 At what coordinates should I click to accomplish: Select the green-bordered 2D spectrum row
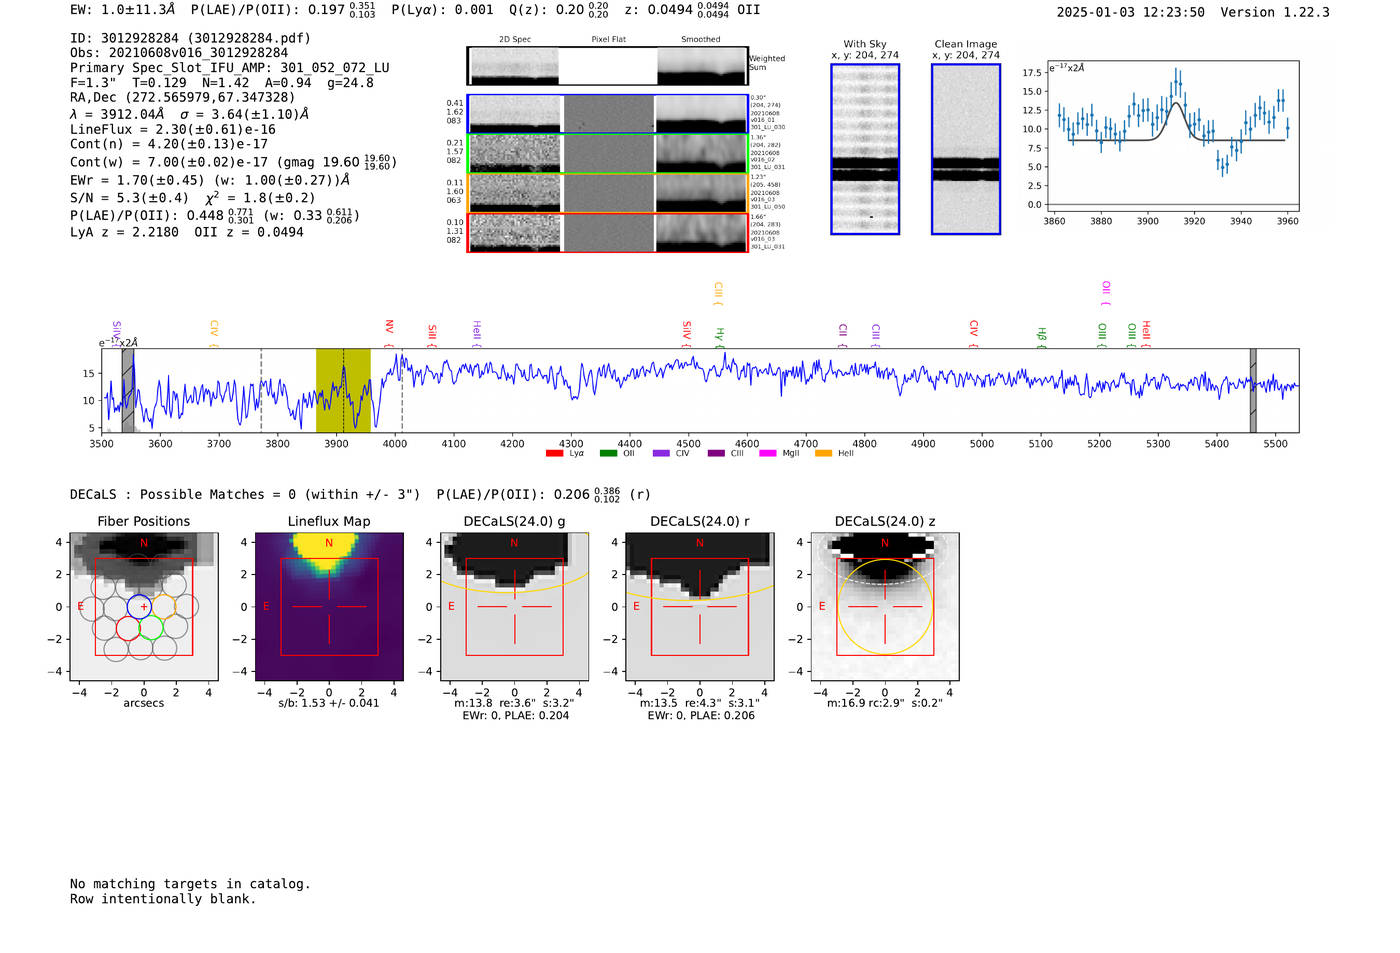(x=608, y=153)
